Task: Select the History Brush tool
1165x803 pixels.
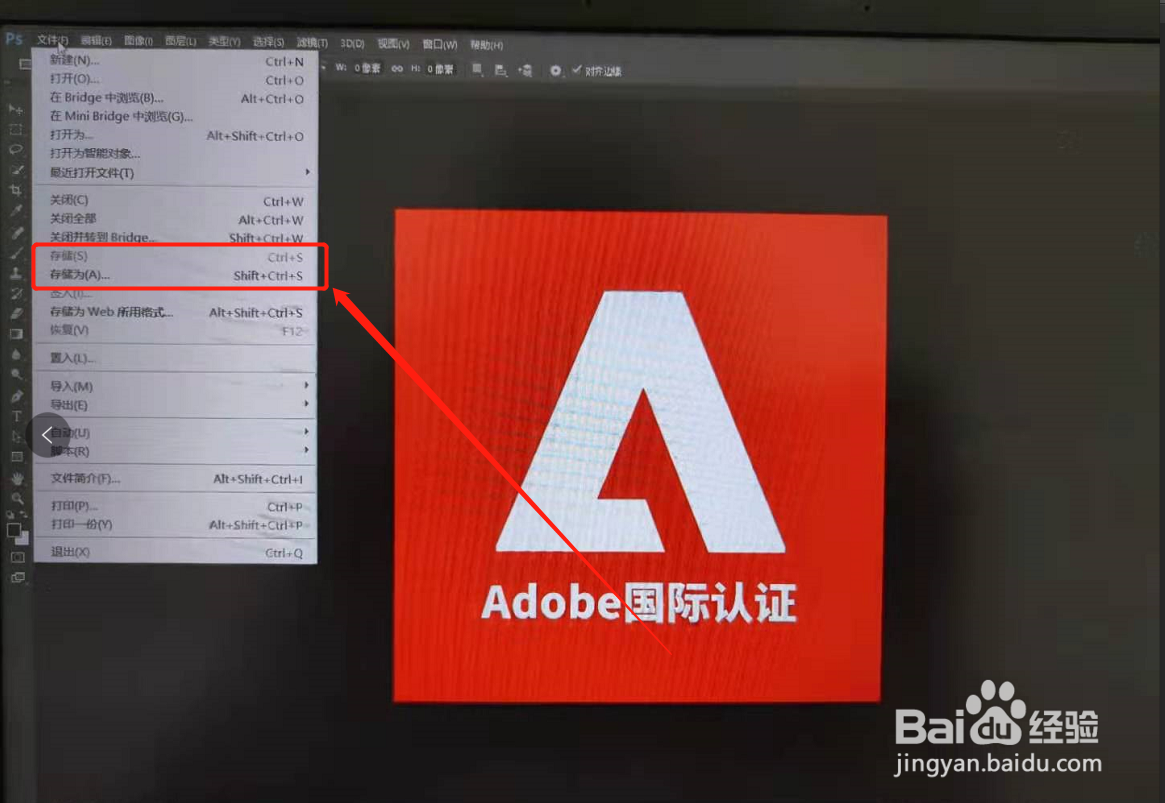Action: [16, 293]
